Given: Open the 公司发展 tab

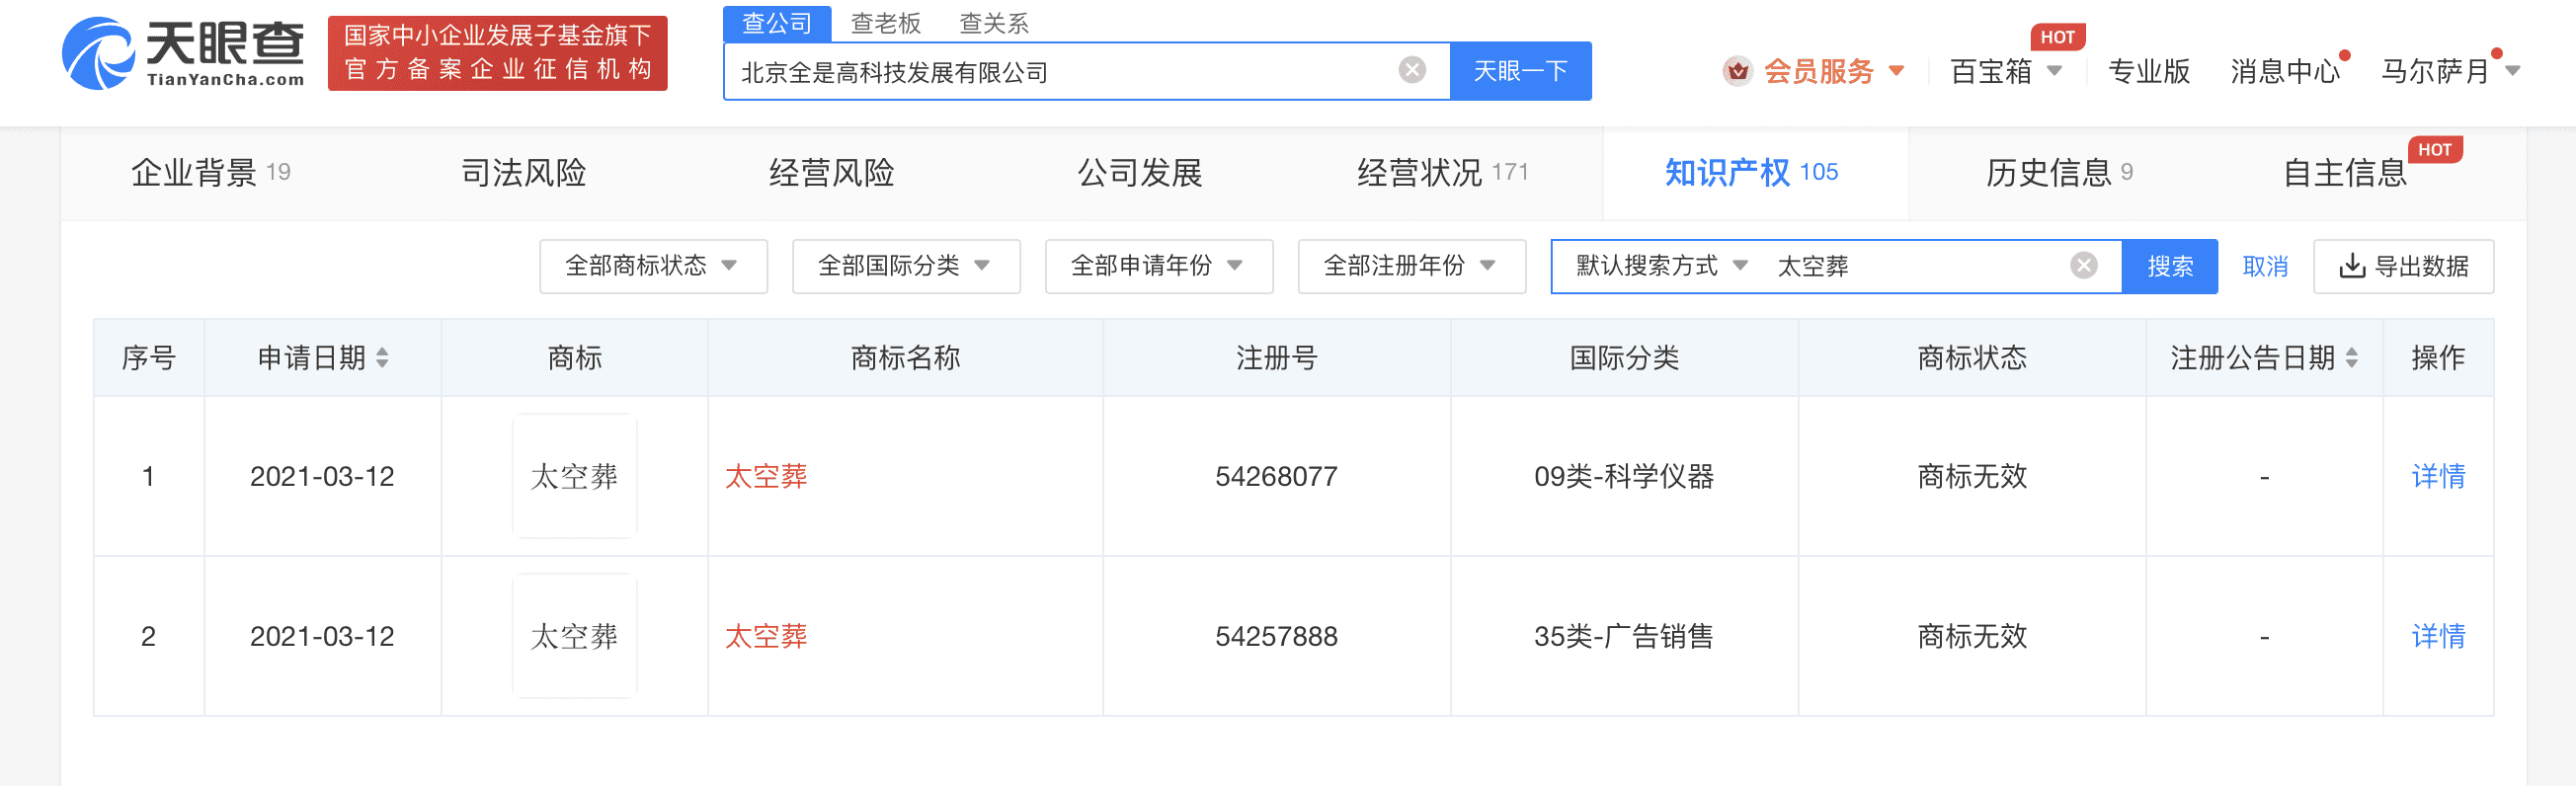Looking at the screenshot, I should [x=1139, y=173].
